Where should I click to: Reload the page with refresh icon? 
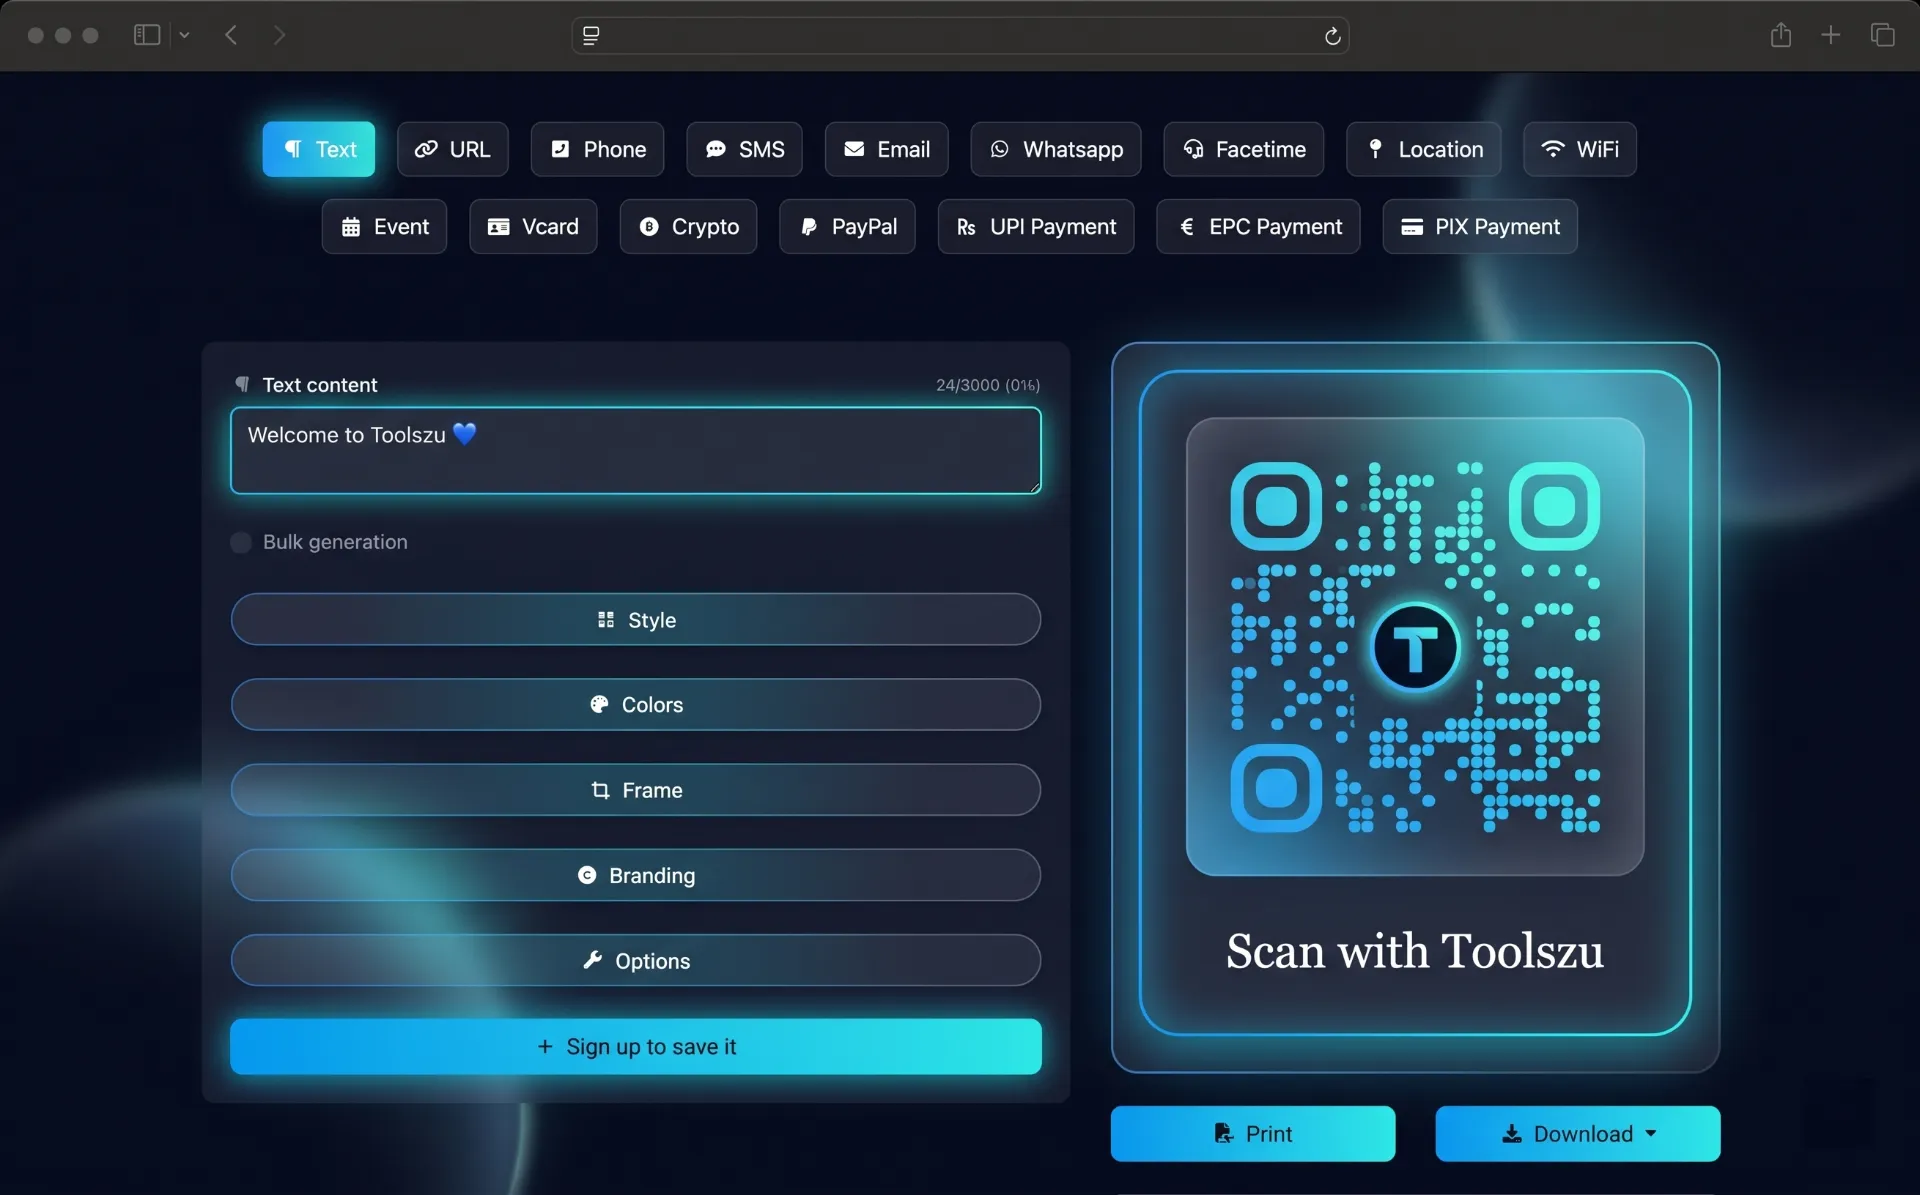click(x=1332, y=36)
